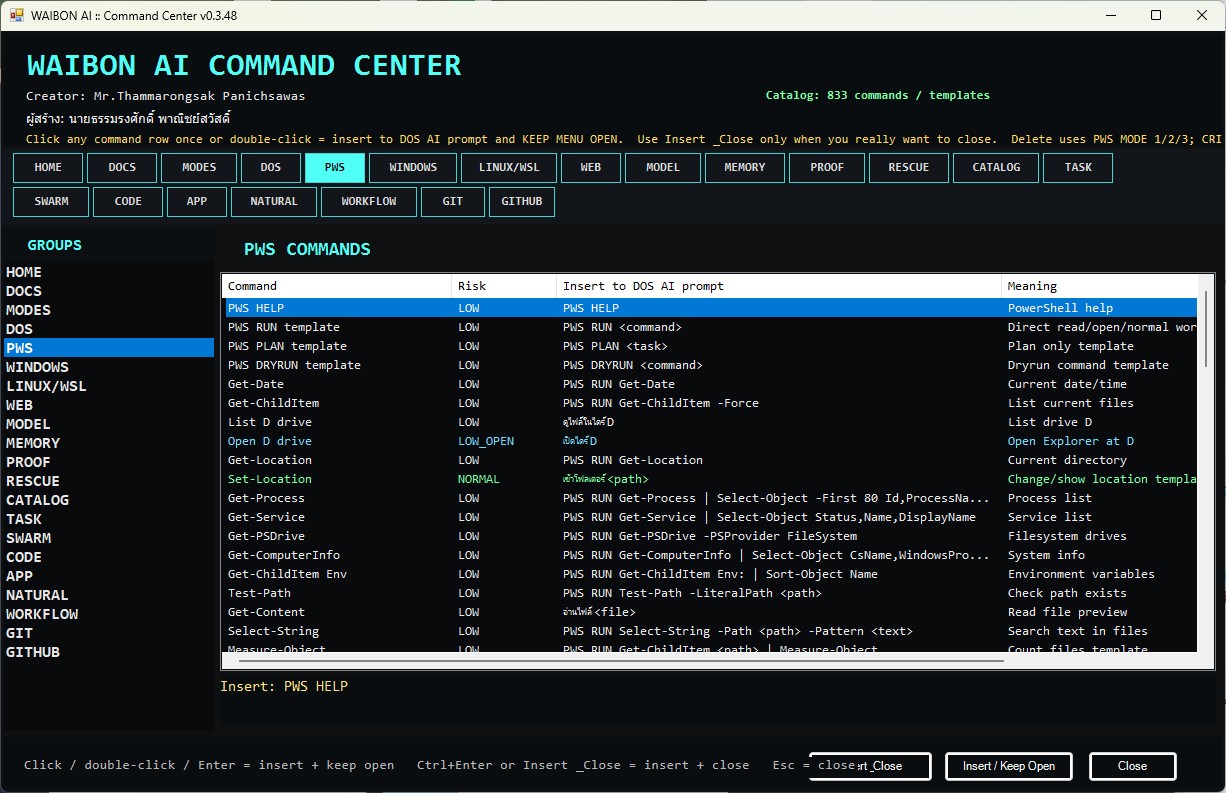Screen dimensions: 1226x793
Task: Click the bottom Close button
Action: [1132, 766]
